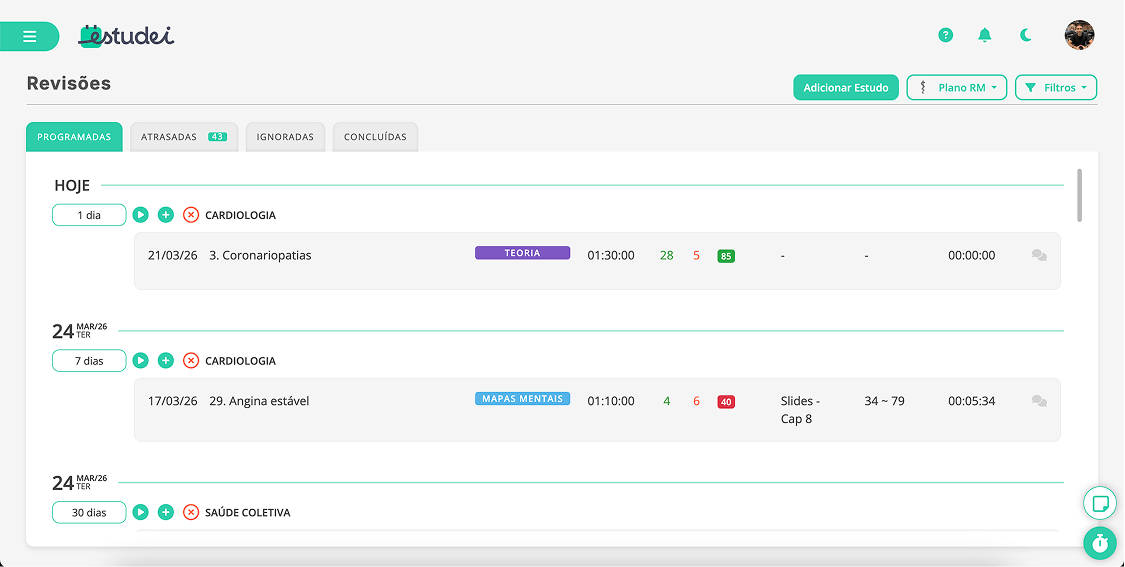
Task: Open the floating notes button
Action: point(1100,503)
